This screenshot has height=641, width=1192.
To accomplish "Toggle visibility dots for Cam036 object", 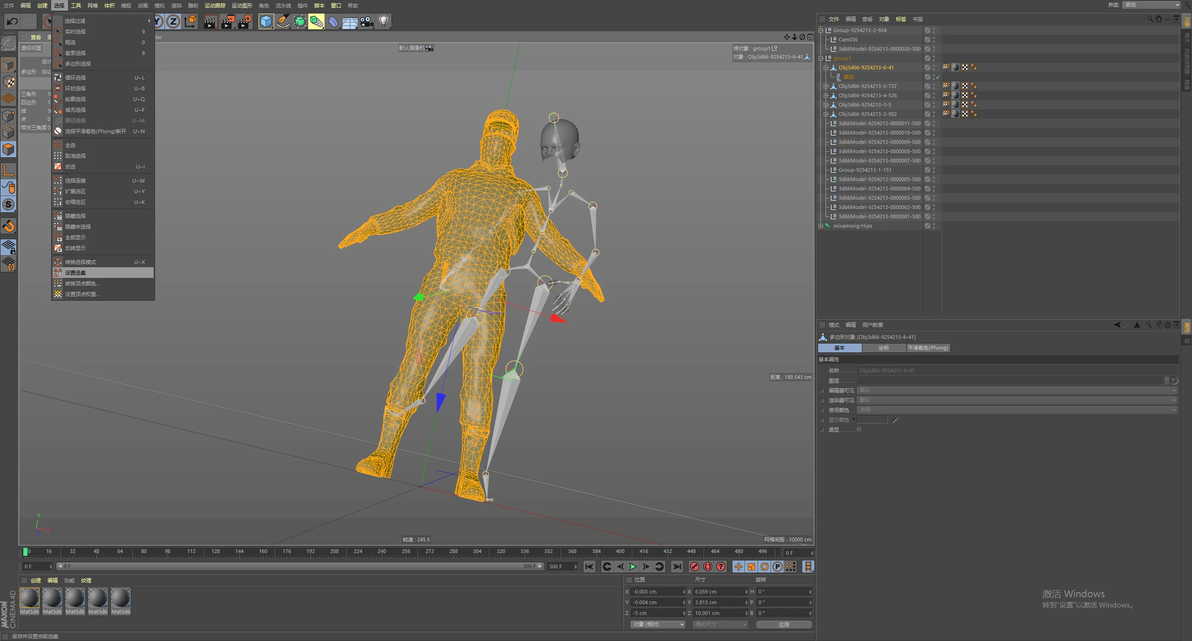I will click(934, 40).
